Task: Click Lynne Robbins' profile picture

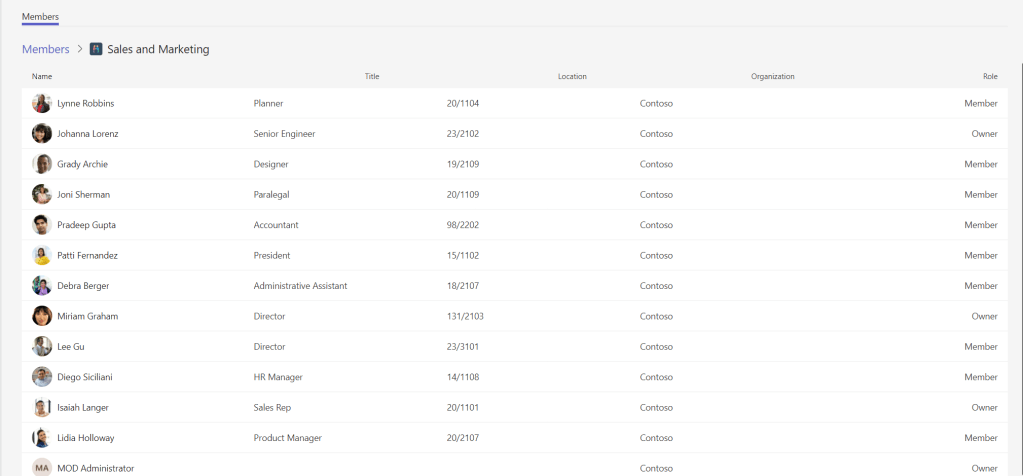Action: tap(42, 103)
